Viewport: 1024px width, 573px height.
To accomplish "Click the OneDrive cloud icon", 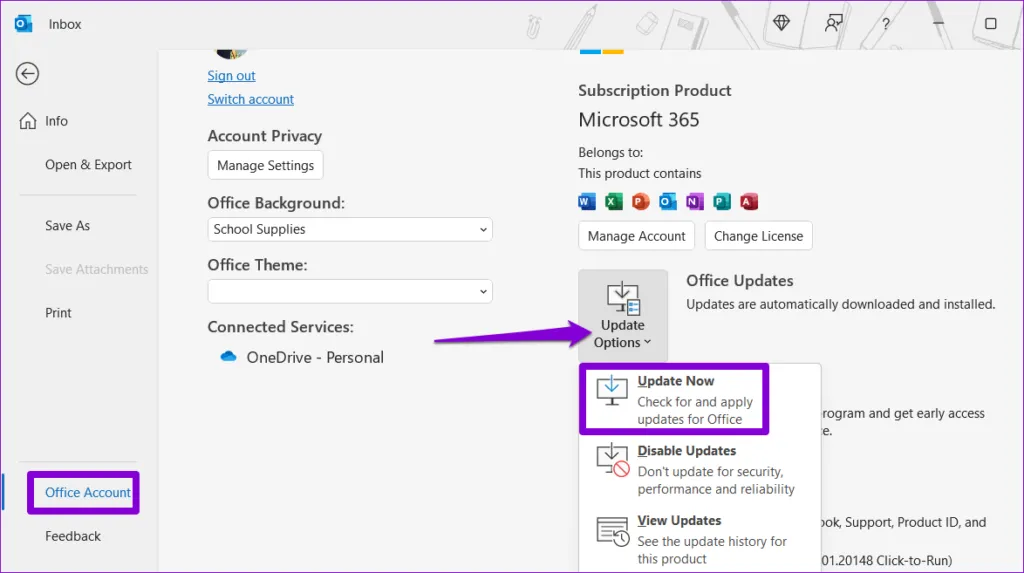I will [228, 357].
